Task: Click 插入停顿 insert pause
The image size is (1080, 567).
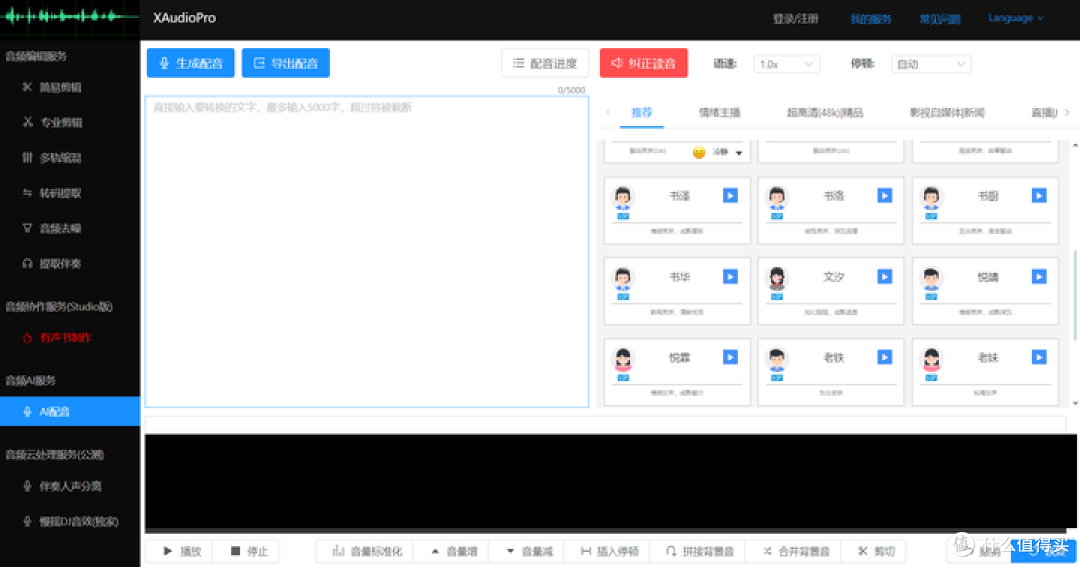Action: (x=609, y=551)
